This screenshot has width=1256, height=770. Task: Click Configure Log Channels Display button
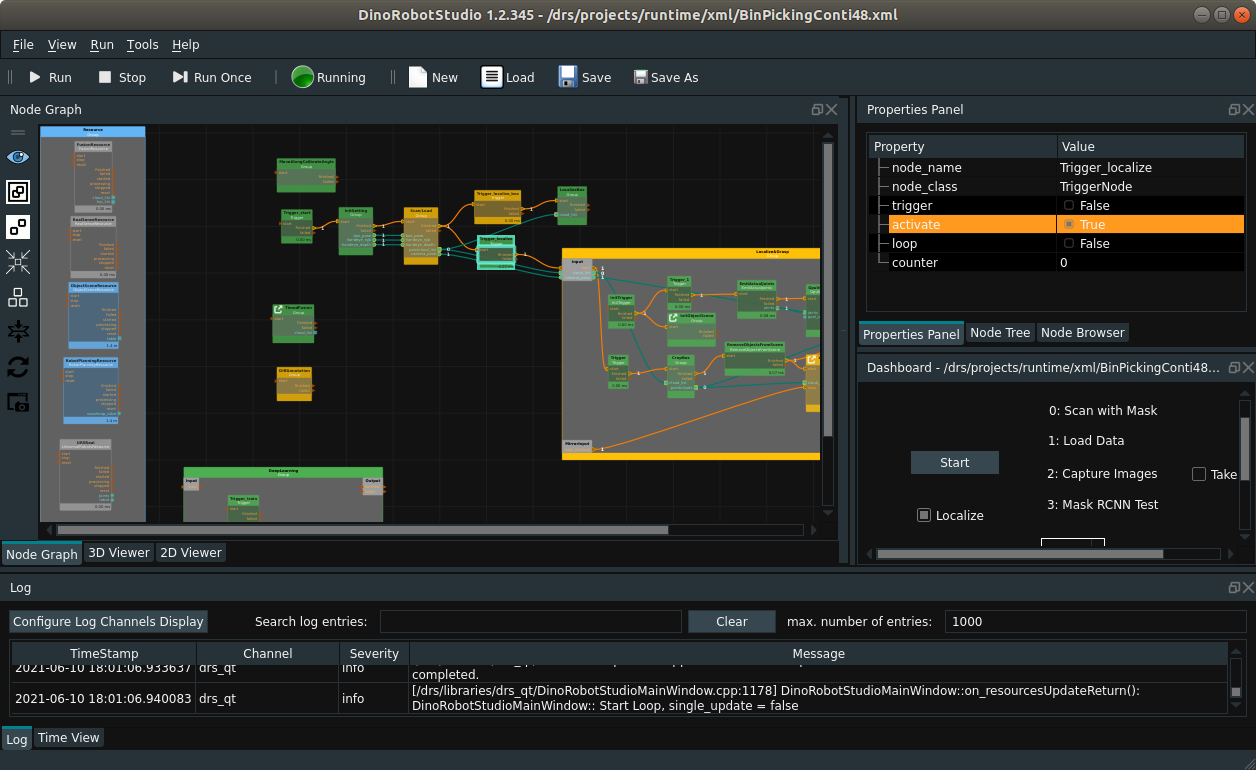108,621
